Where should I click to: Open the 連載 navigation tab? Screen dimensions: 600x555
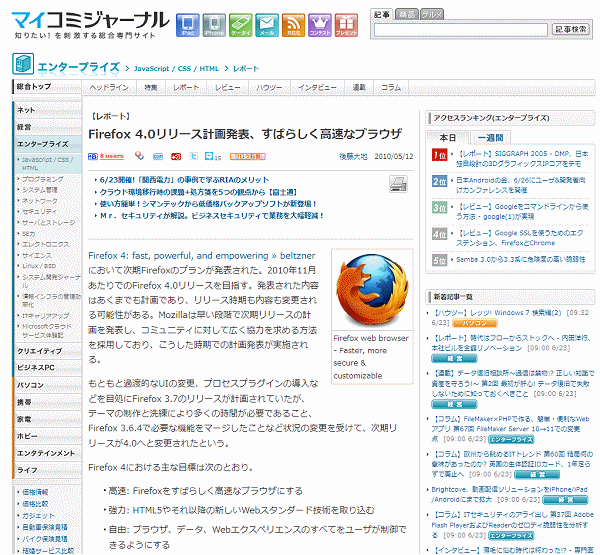point(359,88)
